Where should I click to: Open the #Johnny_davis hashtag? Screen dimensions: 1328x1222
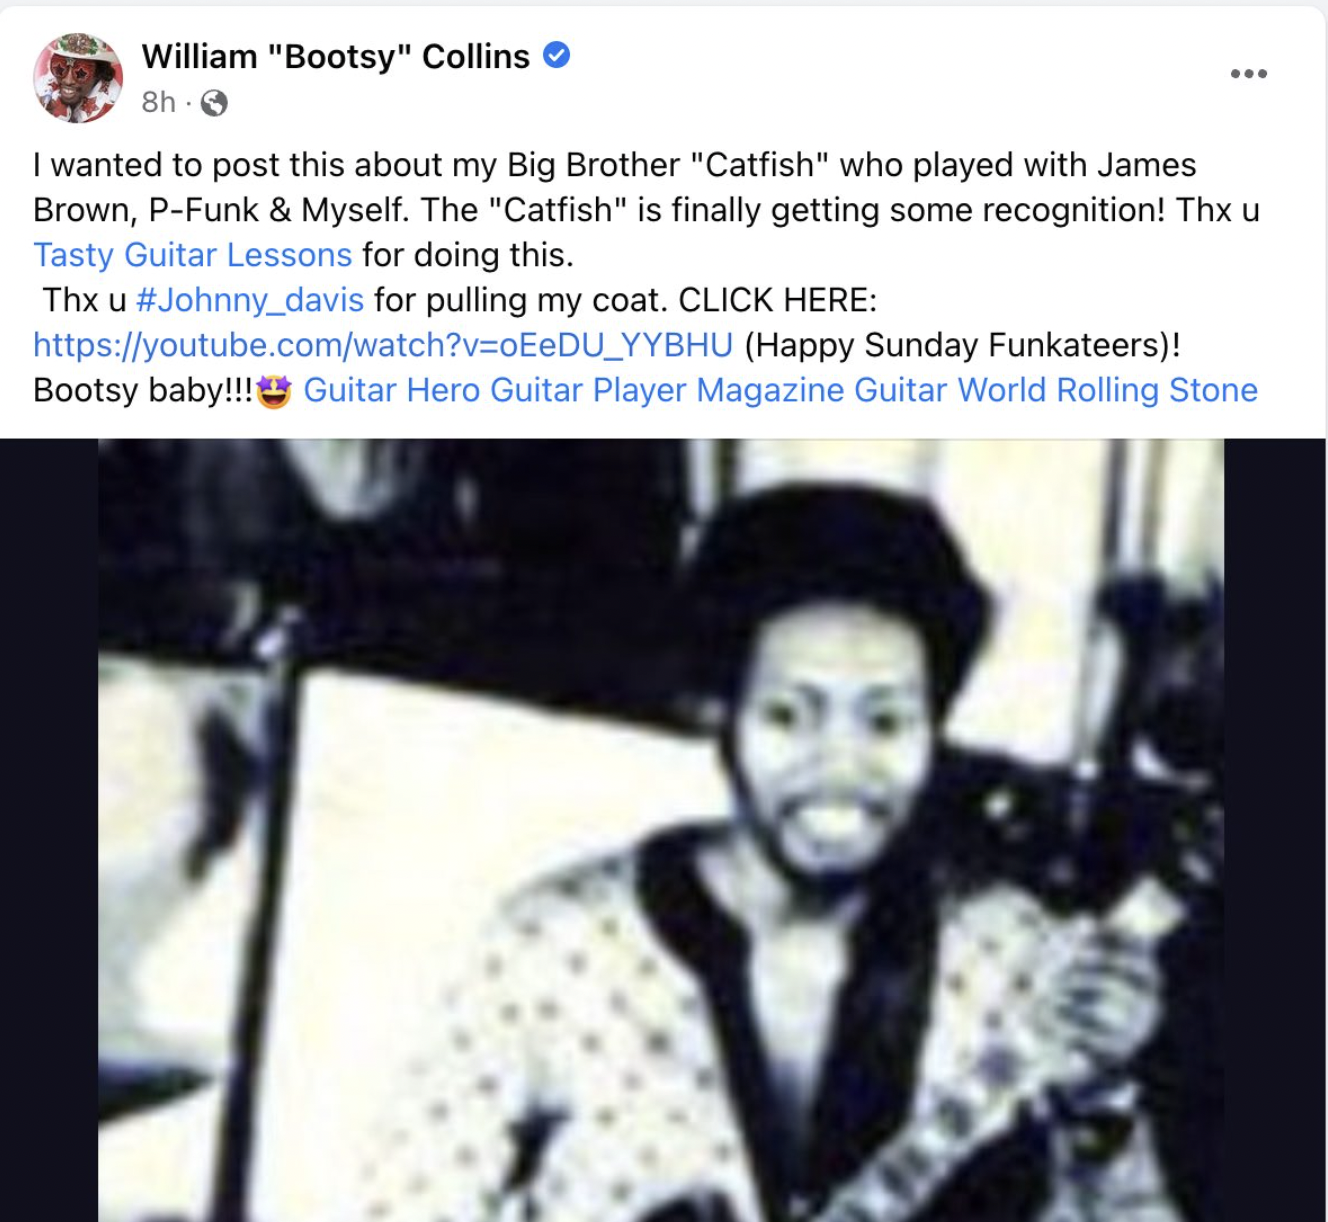click(250, 300)
